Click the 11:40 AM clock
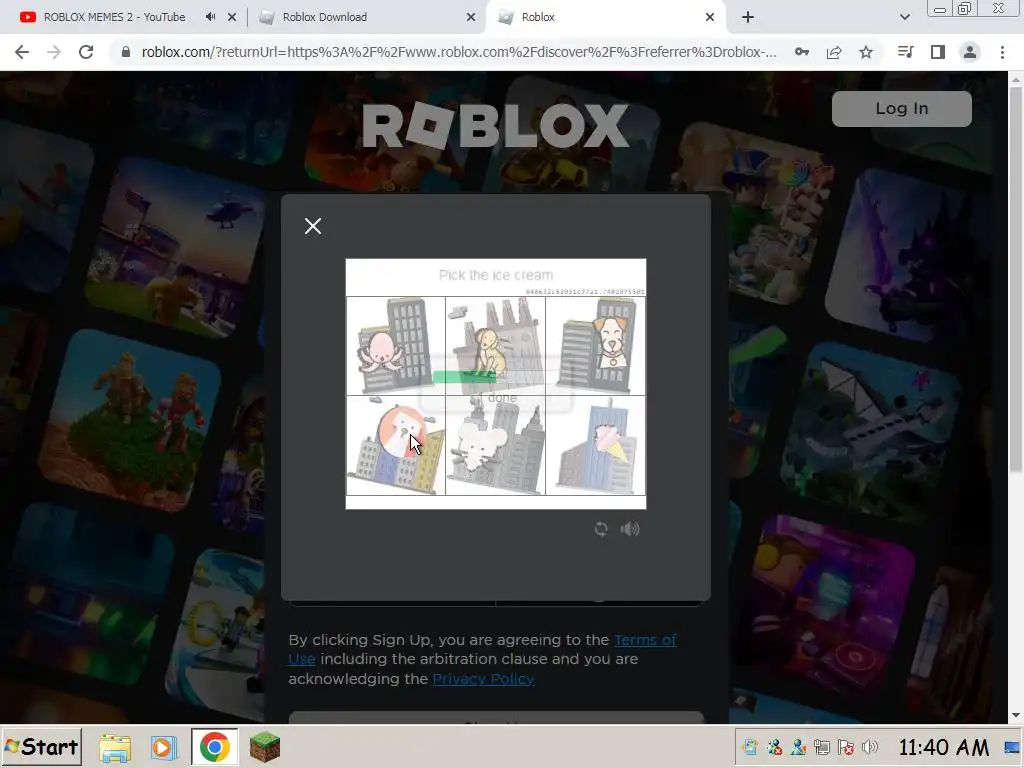Viewport: 1024px width, 768px height. point(944,747)
